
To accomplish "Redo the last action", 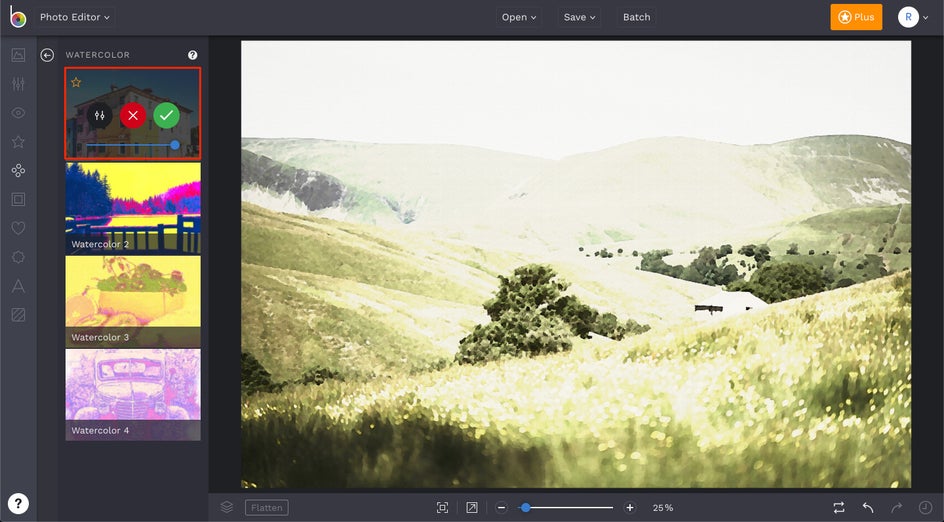I will click(x=896, y=508).
